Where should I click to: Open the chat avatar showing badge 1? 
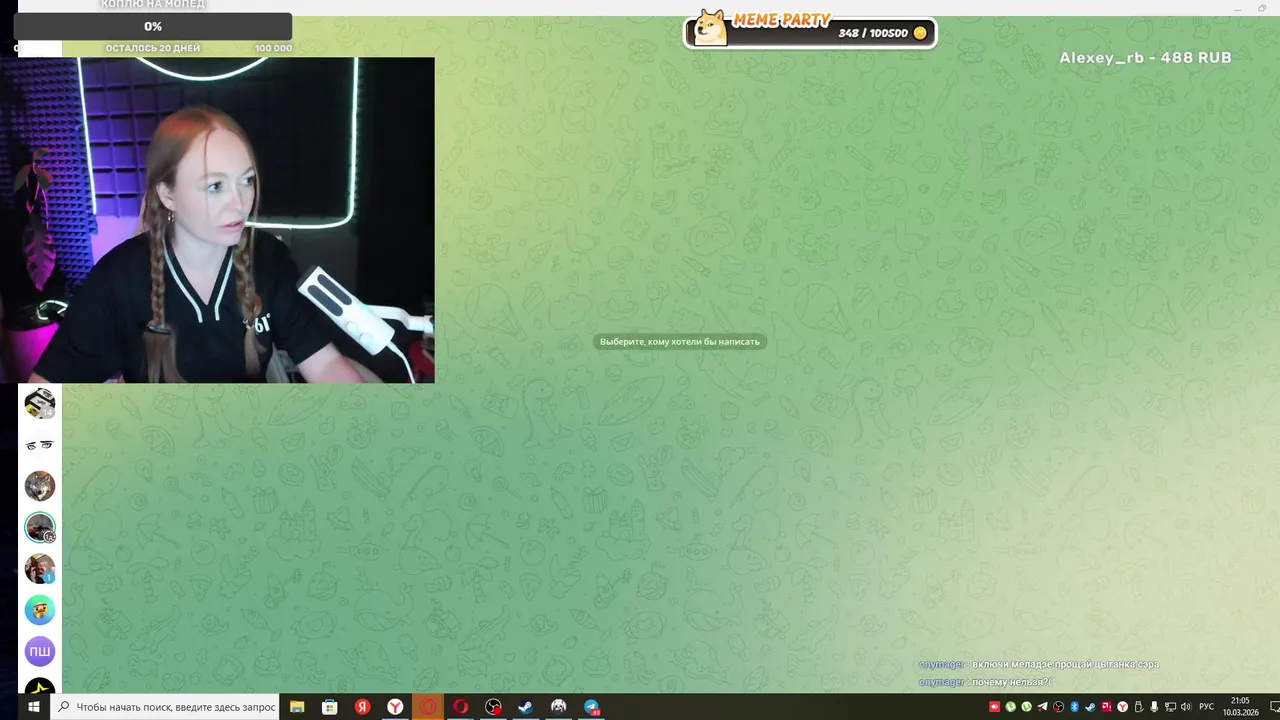pos(40,568)
